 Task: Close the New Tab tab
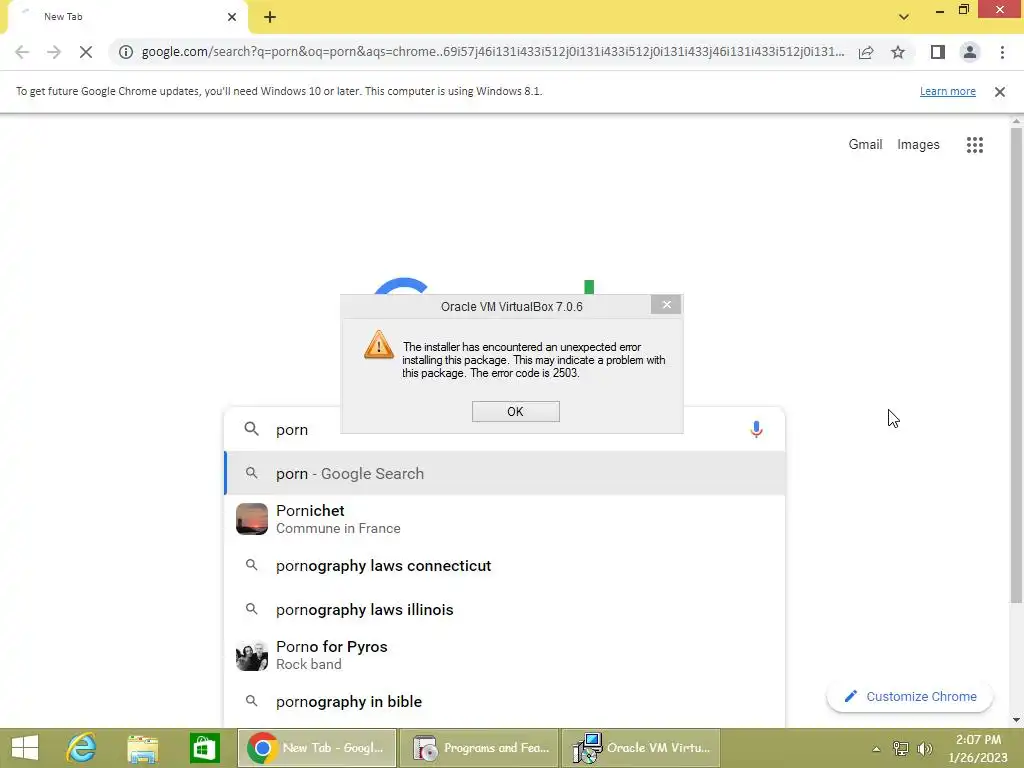pos(232,17)
